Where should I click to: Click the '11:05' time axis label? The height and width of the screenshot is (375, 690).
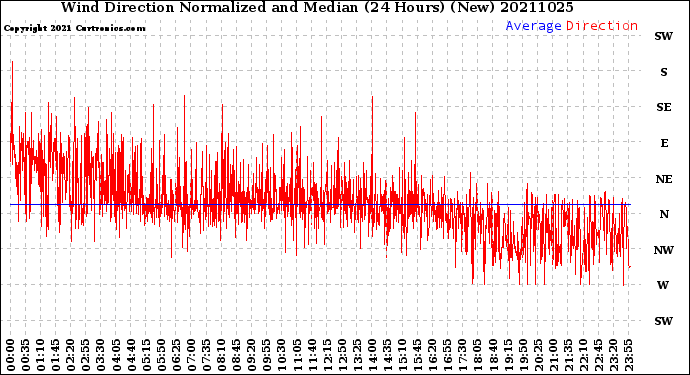[x=297, y=355]
